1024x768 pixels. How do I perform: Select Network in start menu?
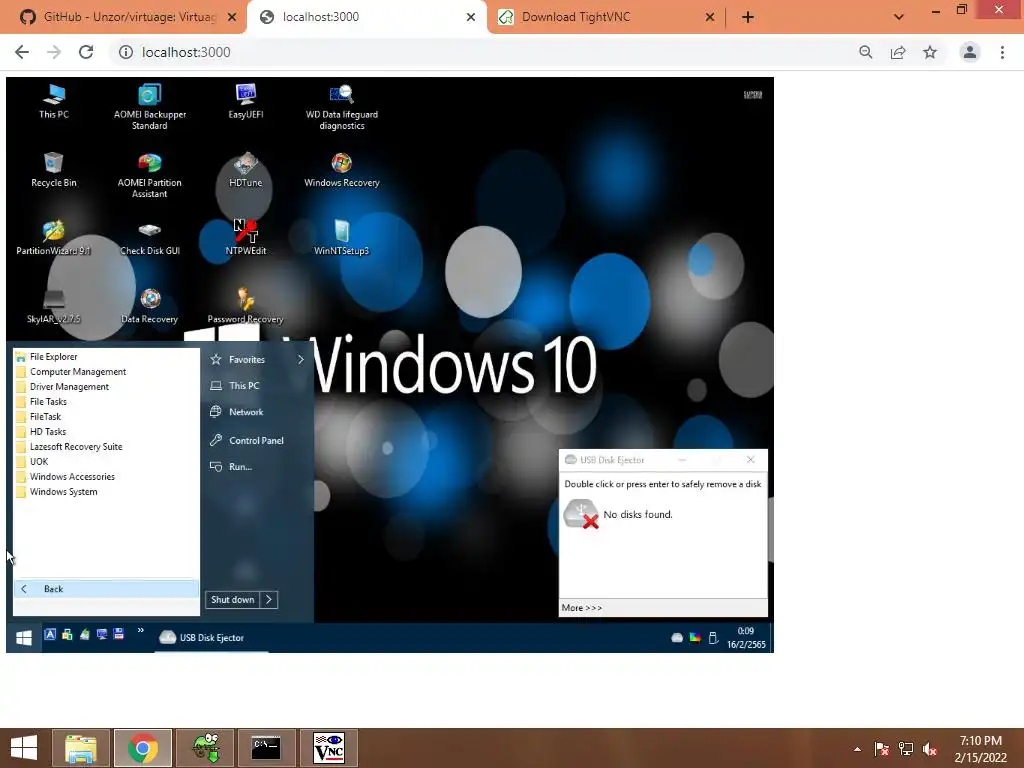click(x=257, y=412)
